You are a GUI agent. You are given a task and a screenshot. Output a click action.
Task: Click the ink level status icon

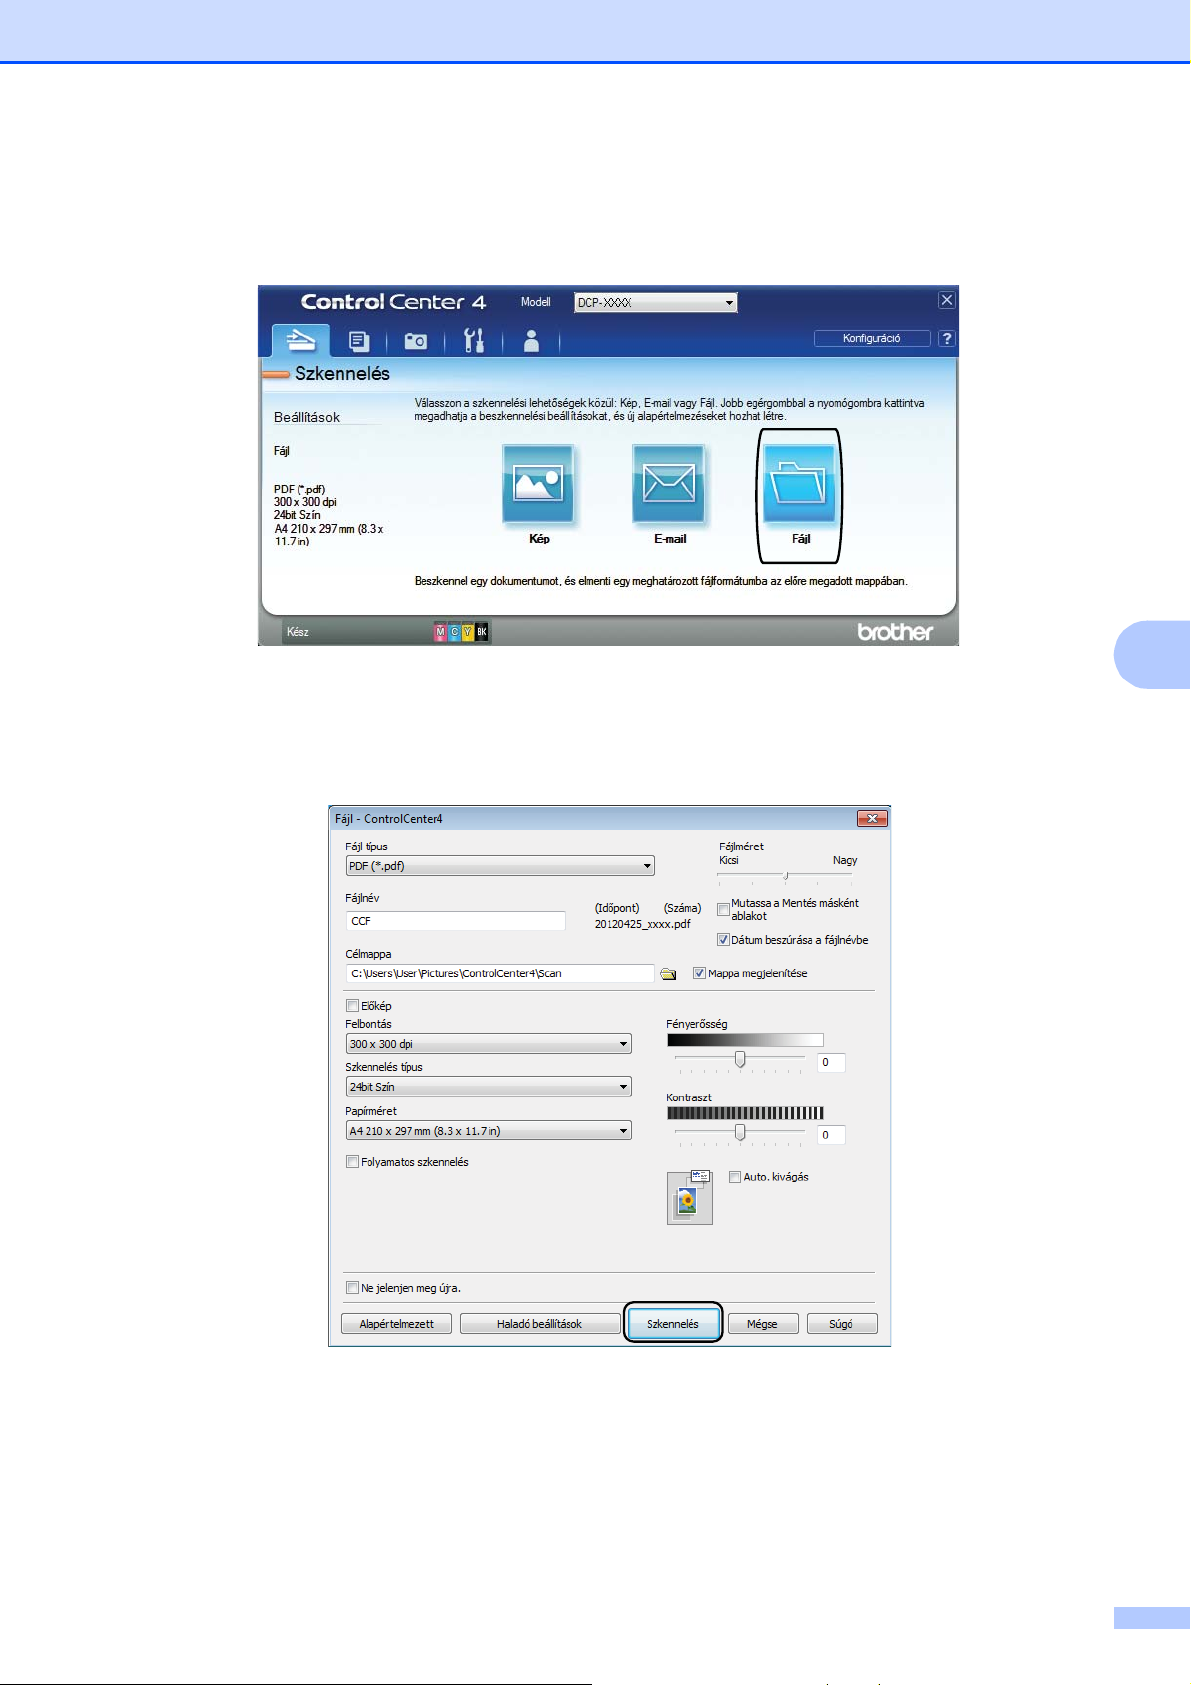click(x=461, y=632)
